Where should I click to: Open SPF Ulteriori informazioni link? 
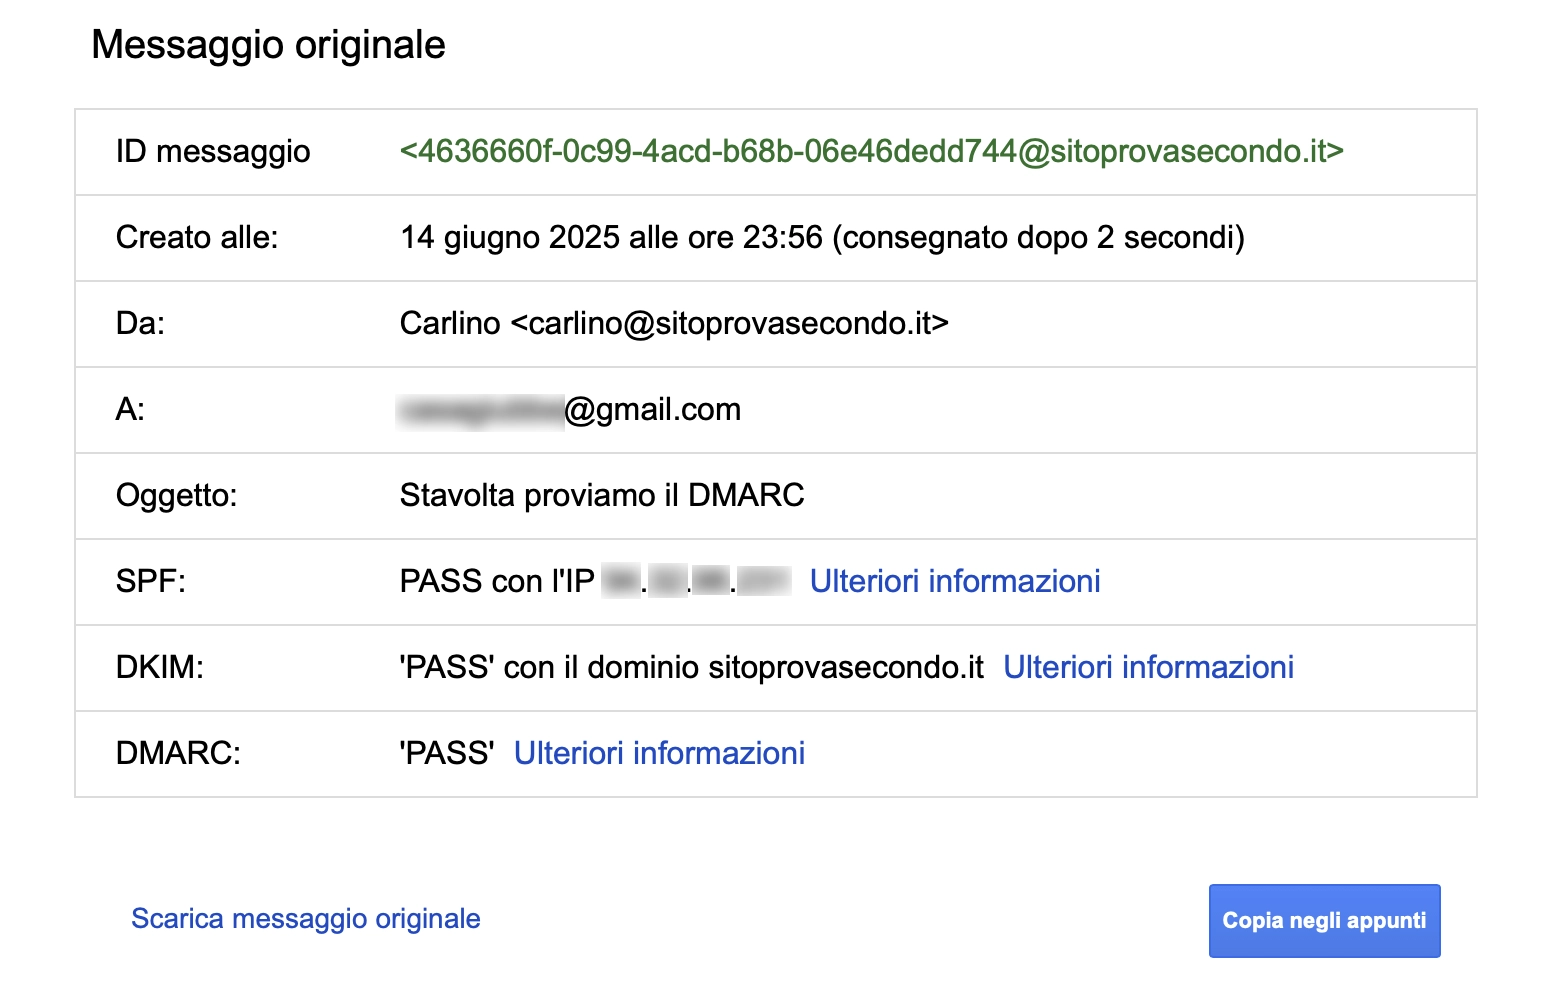(954, 581)
